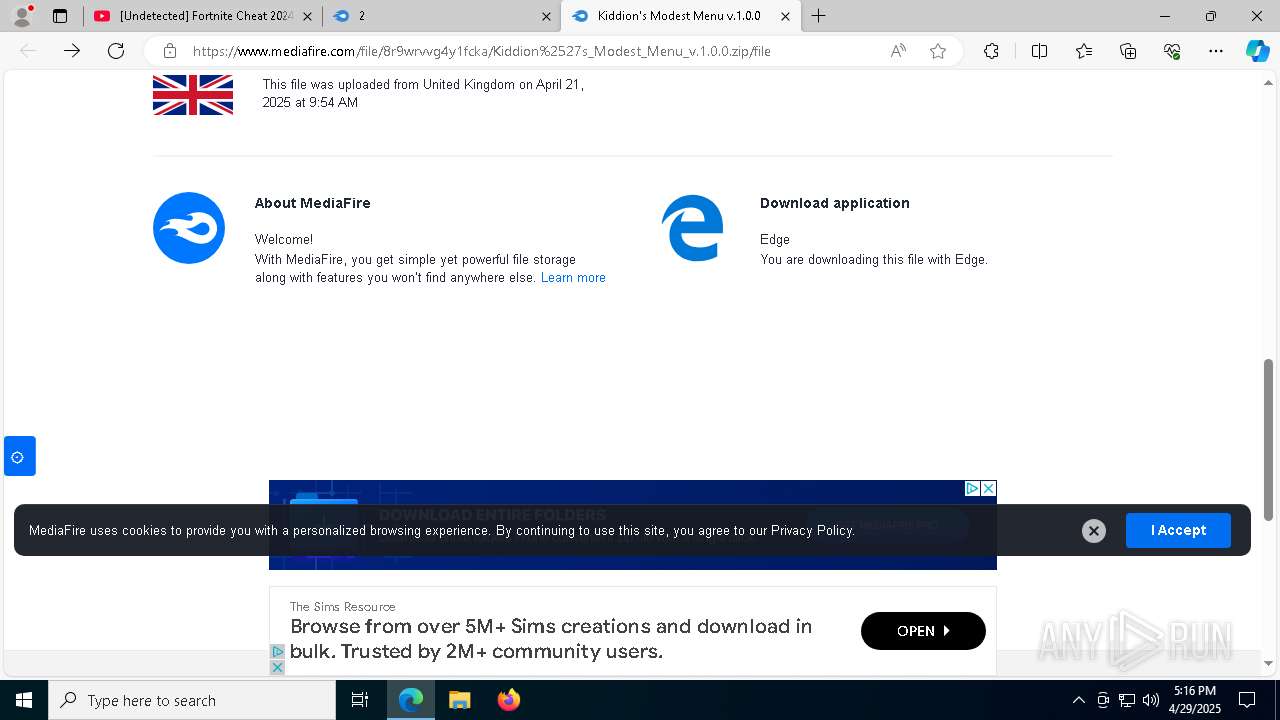1280x720 pixels.
Task: View site information lock icon
Action: pos(170,51)
